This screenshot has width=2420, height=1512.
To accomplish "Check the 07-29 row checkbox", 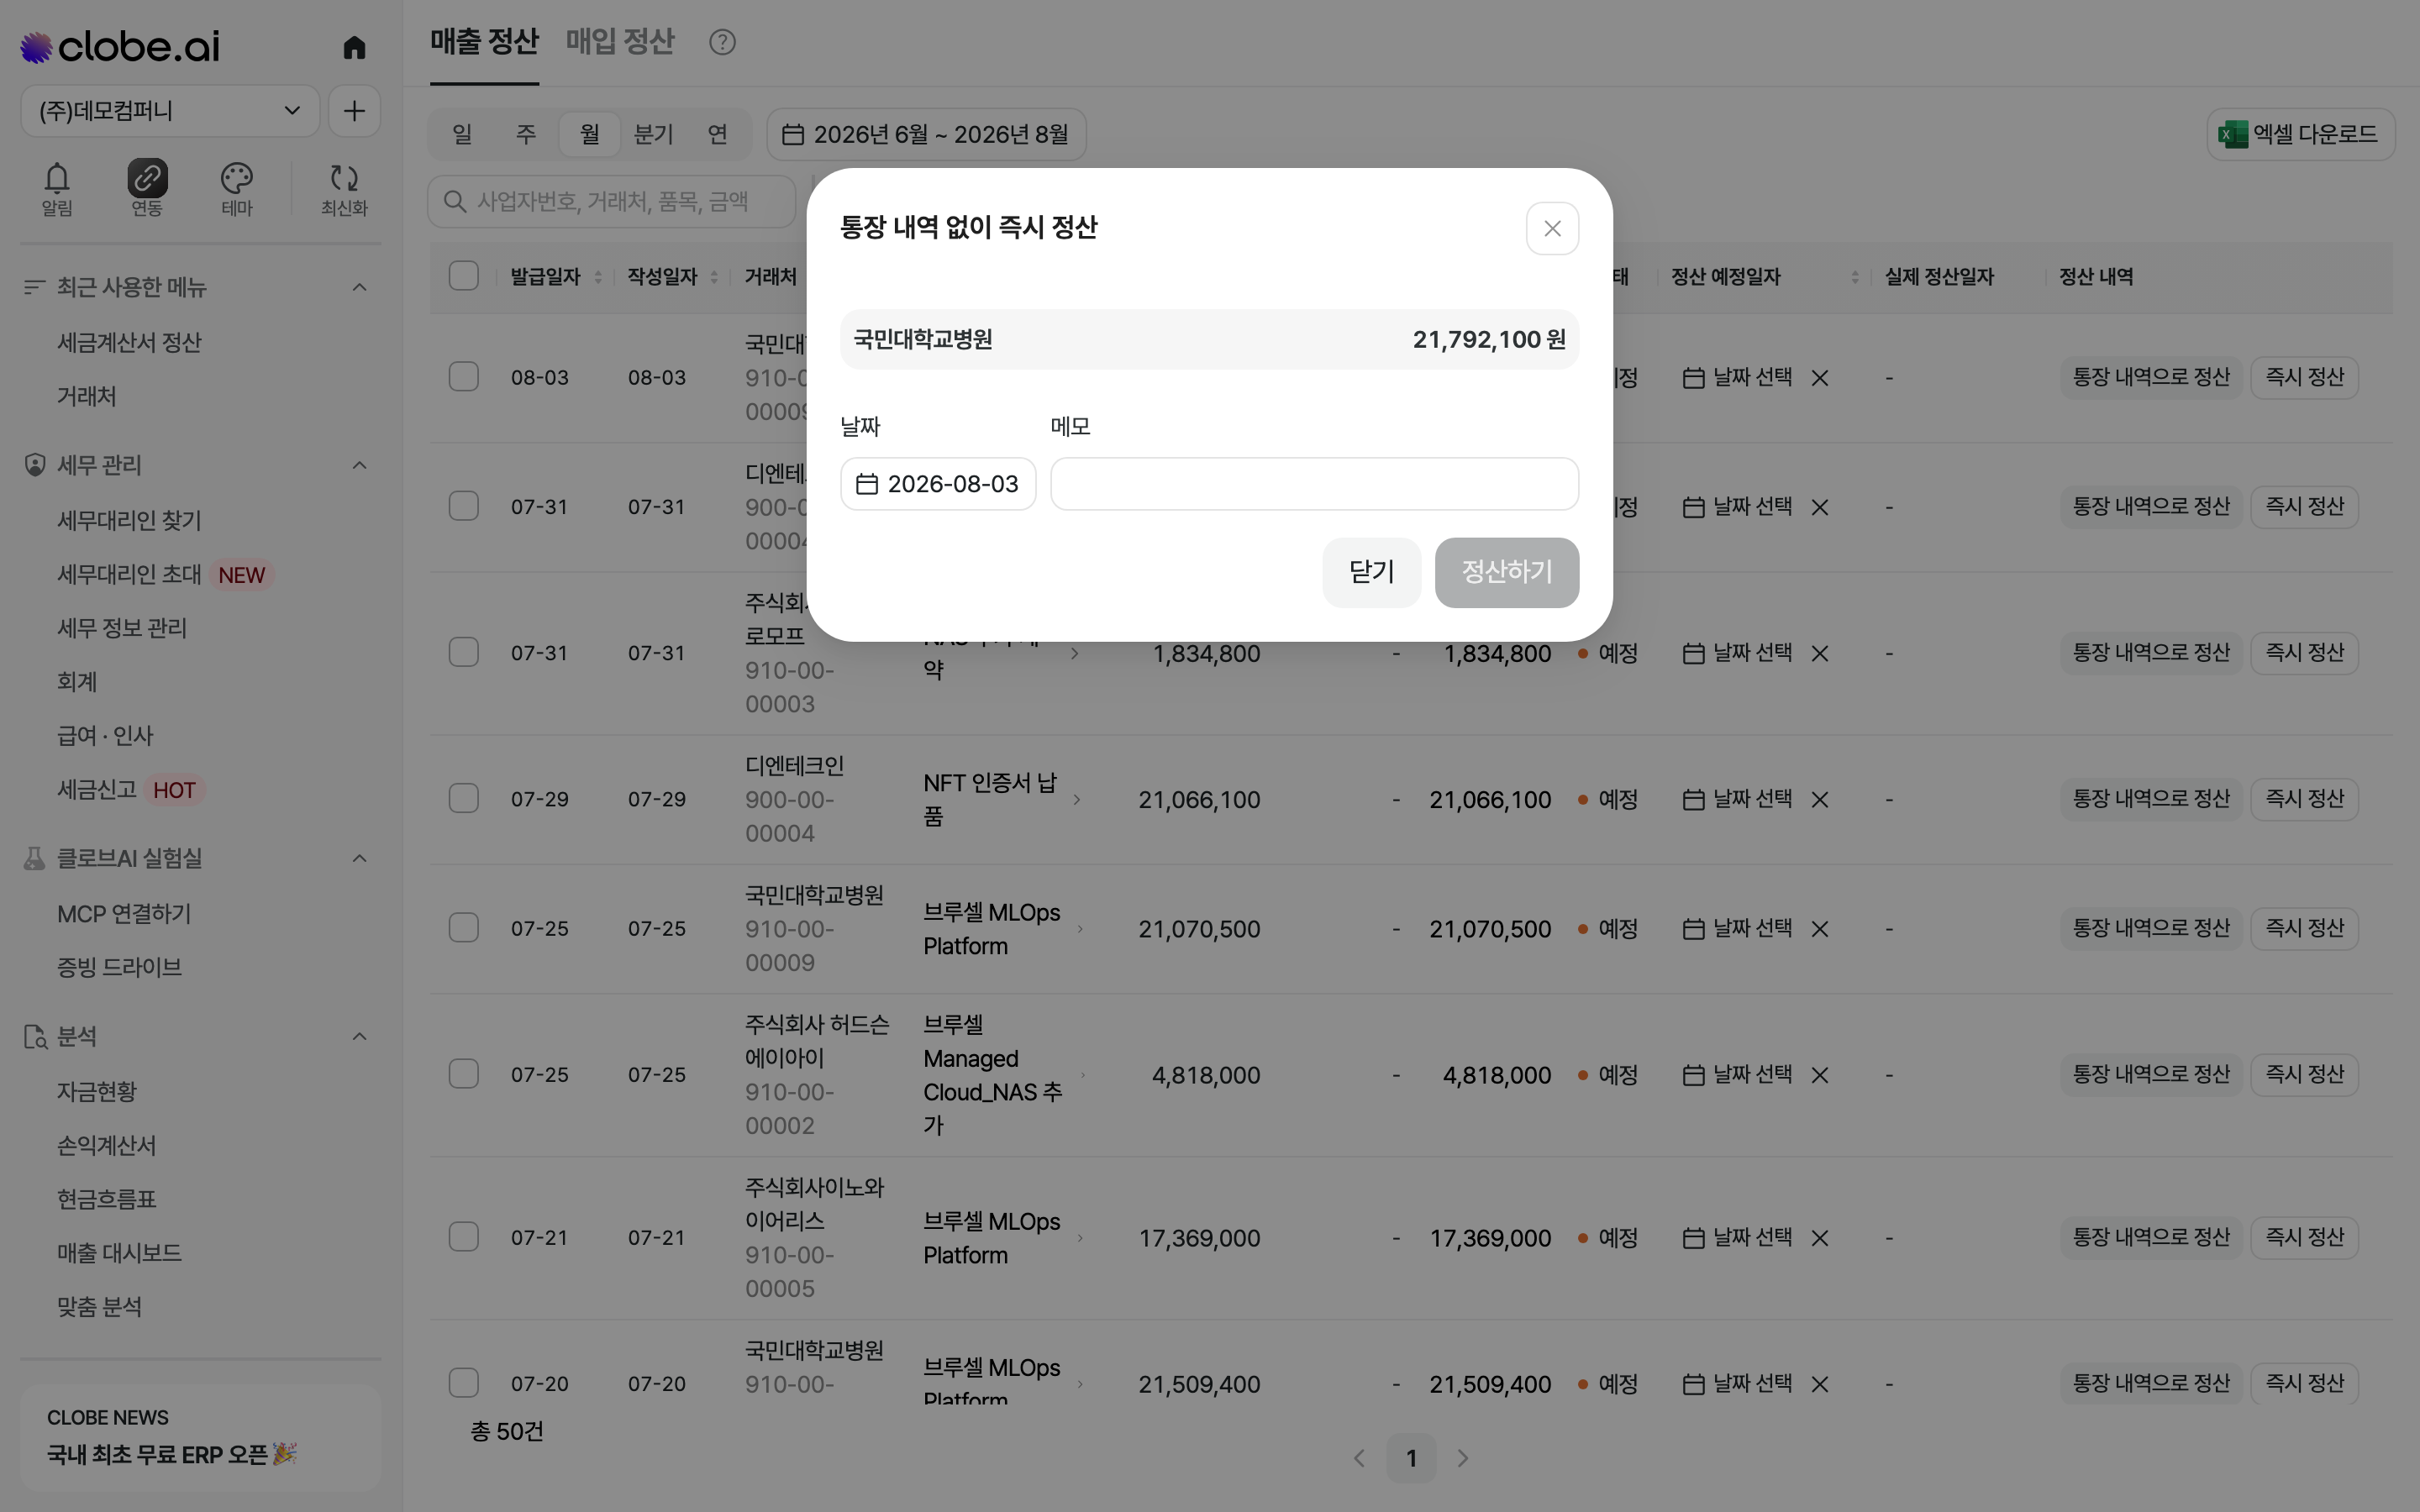I will pyautogui.click(x=463, y=799).
